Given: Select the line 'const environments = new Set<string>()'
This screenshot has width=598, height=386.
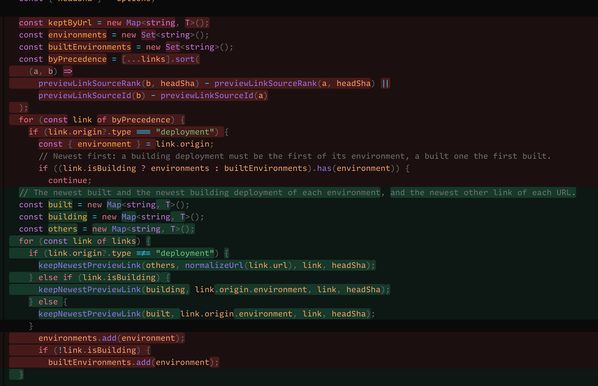Looking at the screenshot, I should tap(114, 35).
